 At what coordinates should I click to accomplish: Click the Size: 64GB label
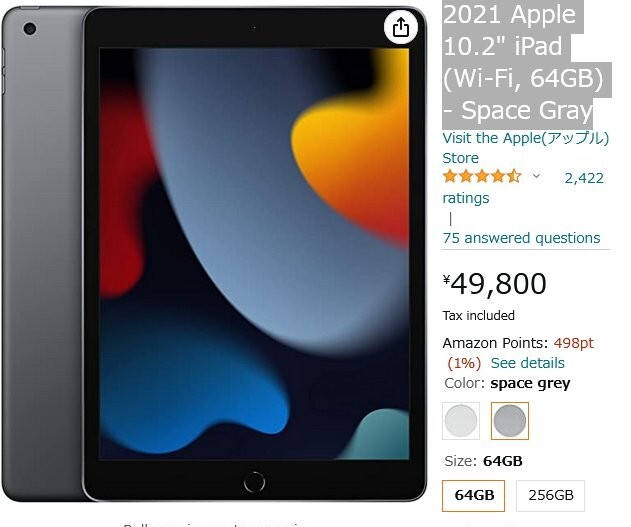[483, 461]
